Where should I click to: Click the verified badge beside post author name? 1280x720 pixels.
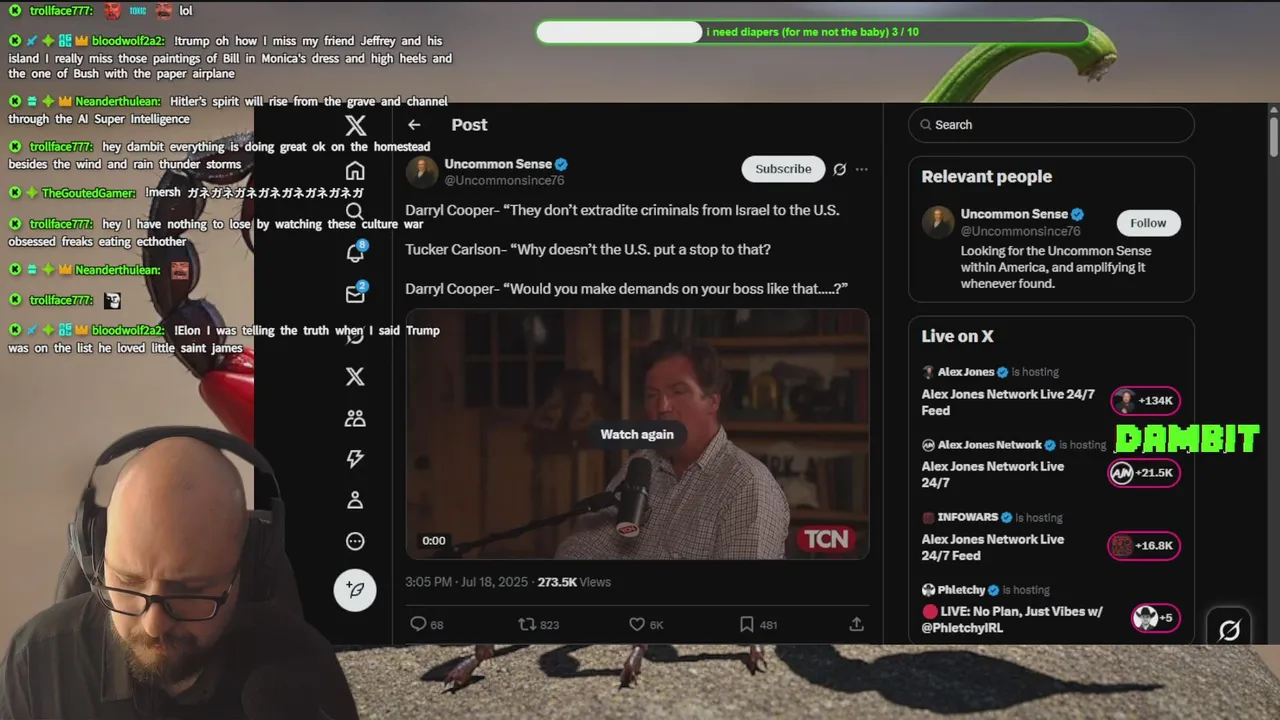(562, 164)
